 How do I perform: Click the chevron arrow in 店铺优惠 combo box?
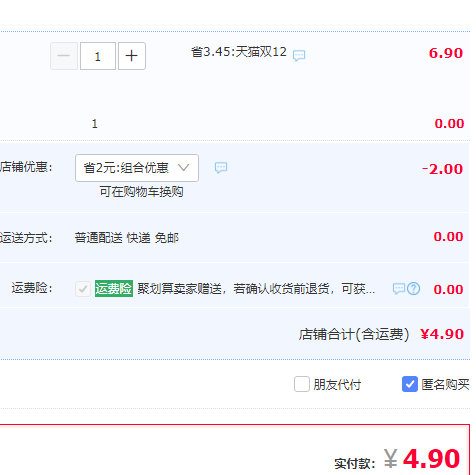(184, 167)
